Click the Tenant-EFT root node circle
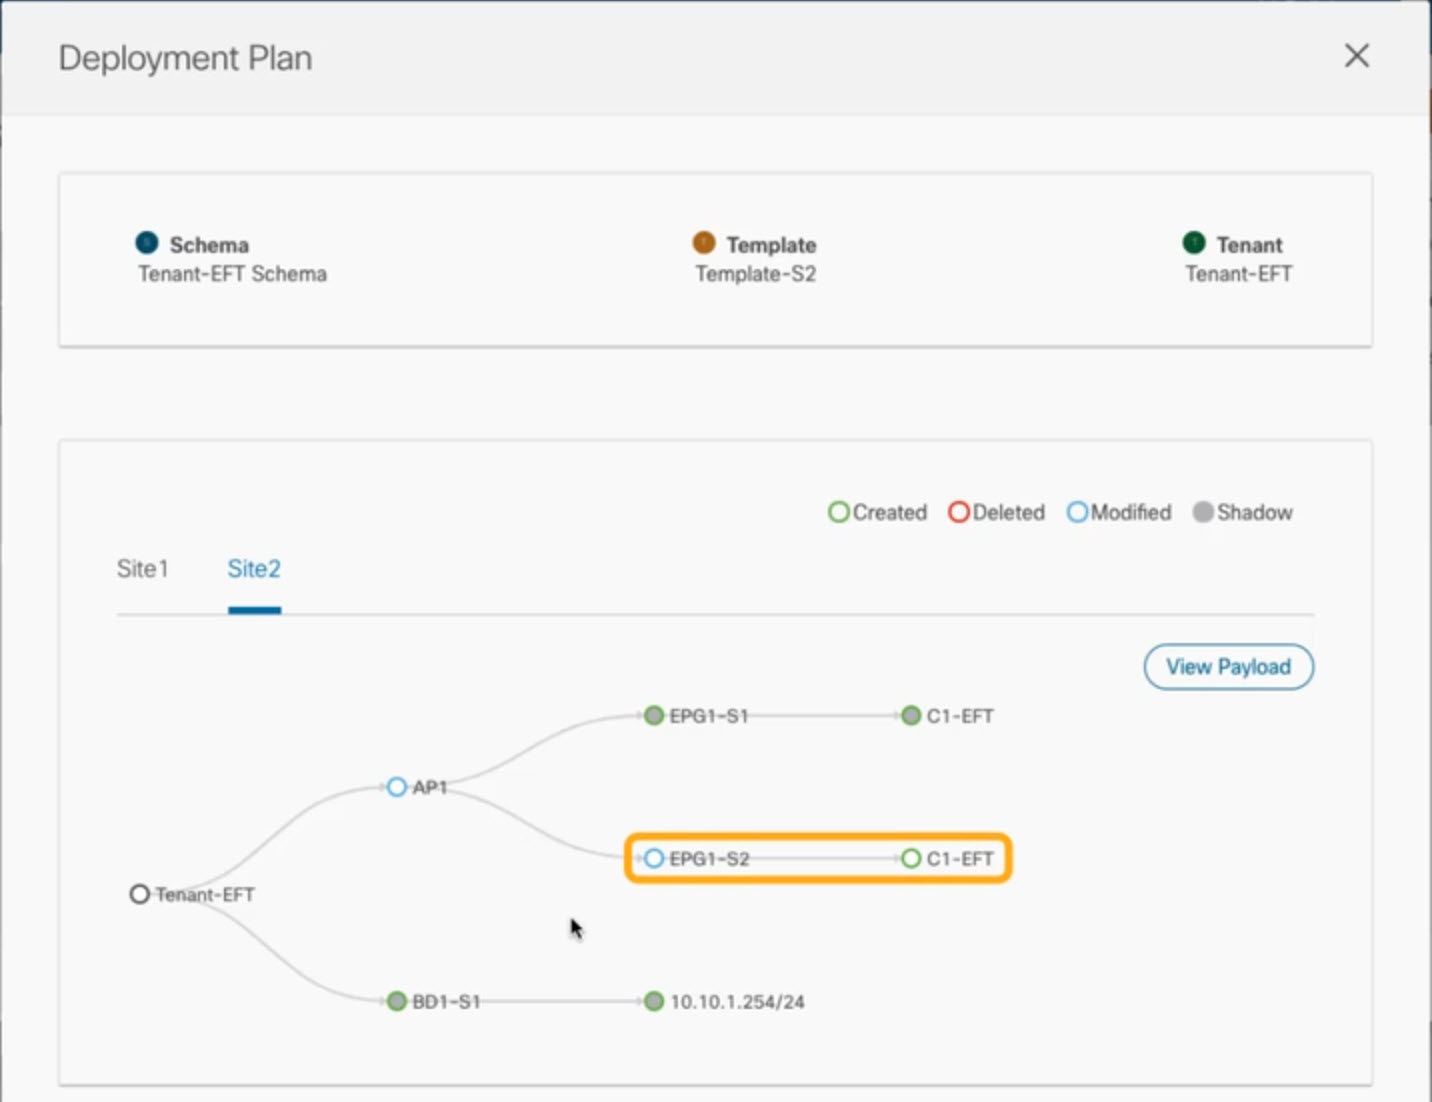Image resolution: width=1432 pixels, height=1102 pixels. [140, 894]
